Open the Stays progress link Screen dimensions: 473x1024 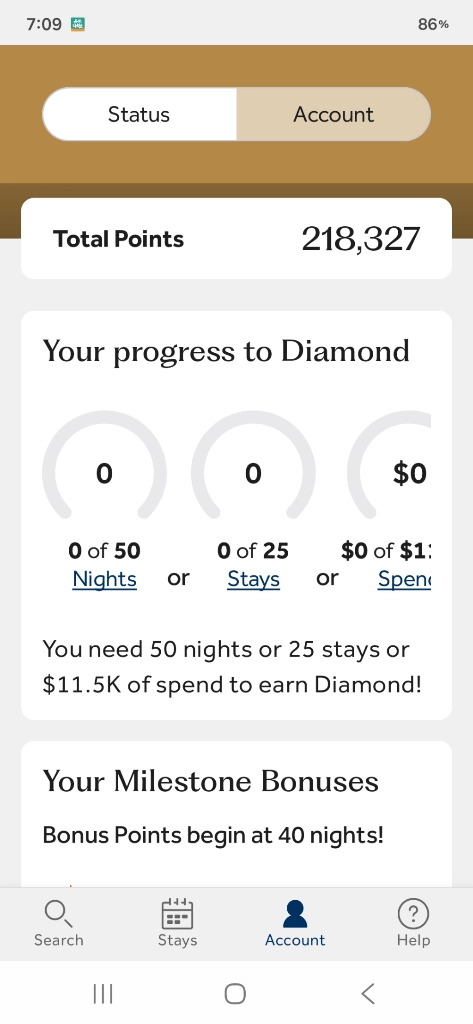click(x=253, y=579)
